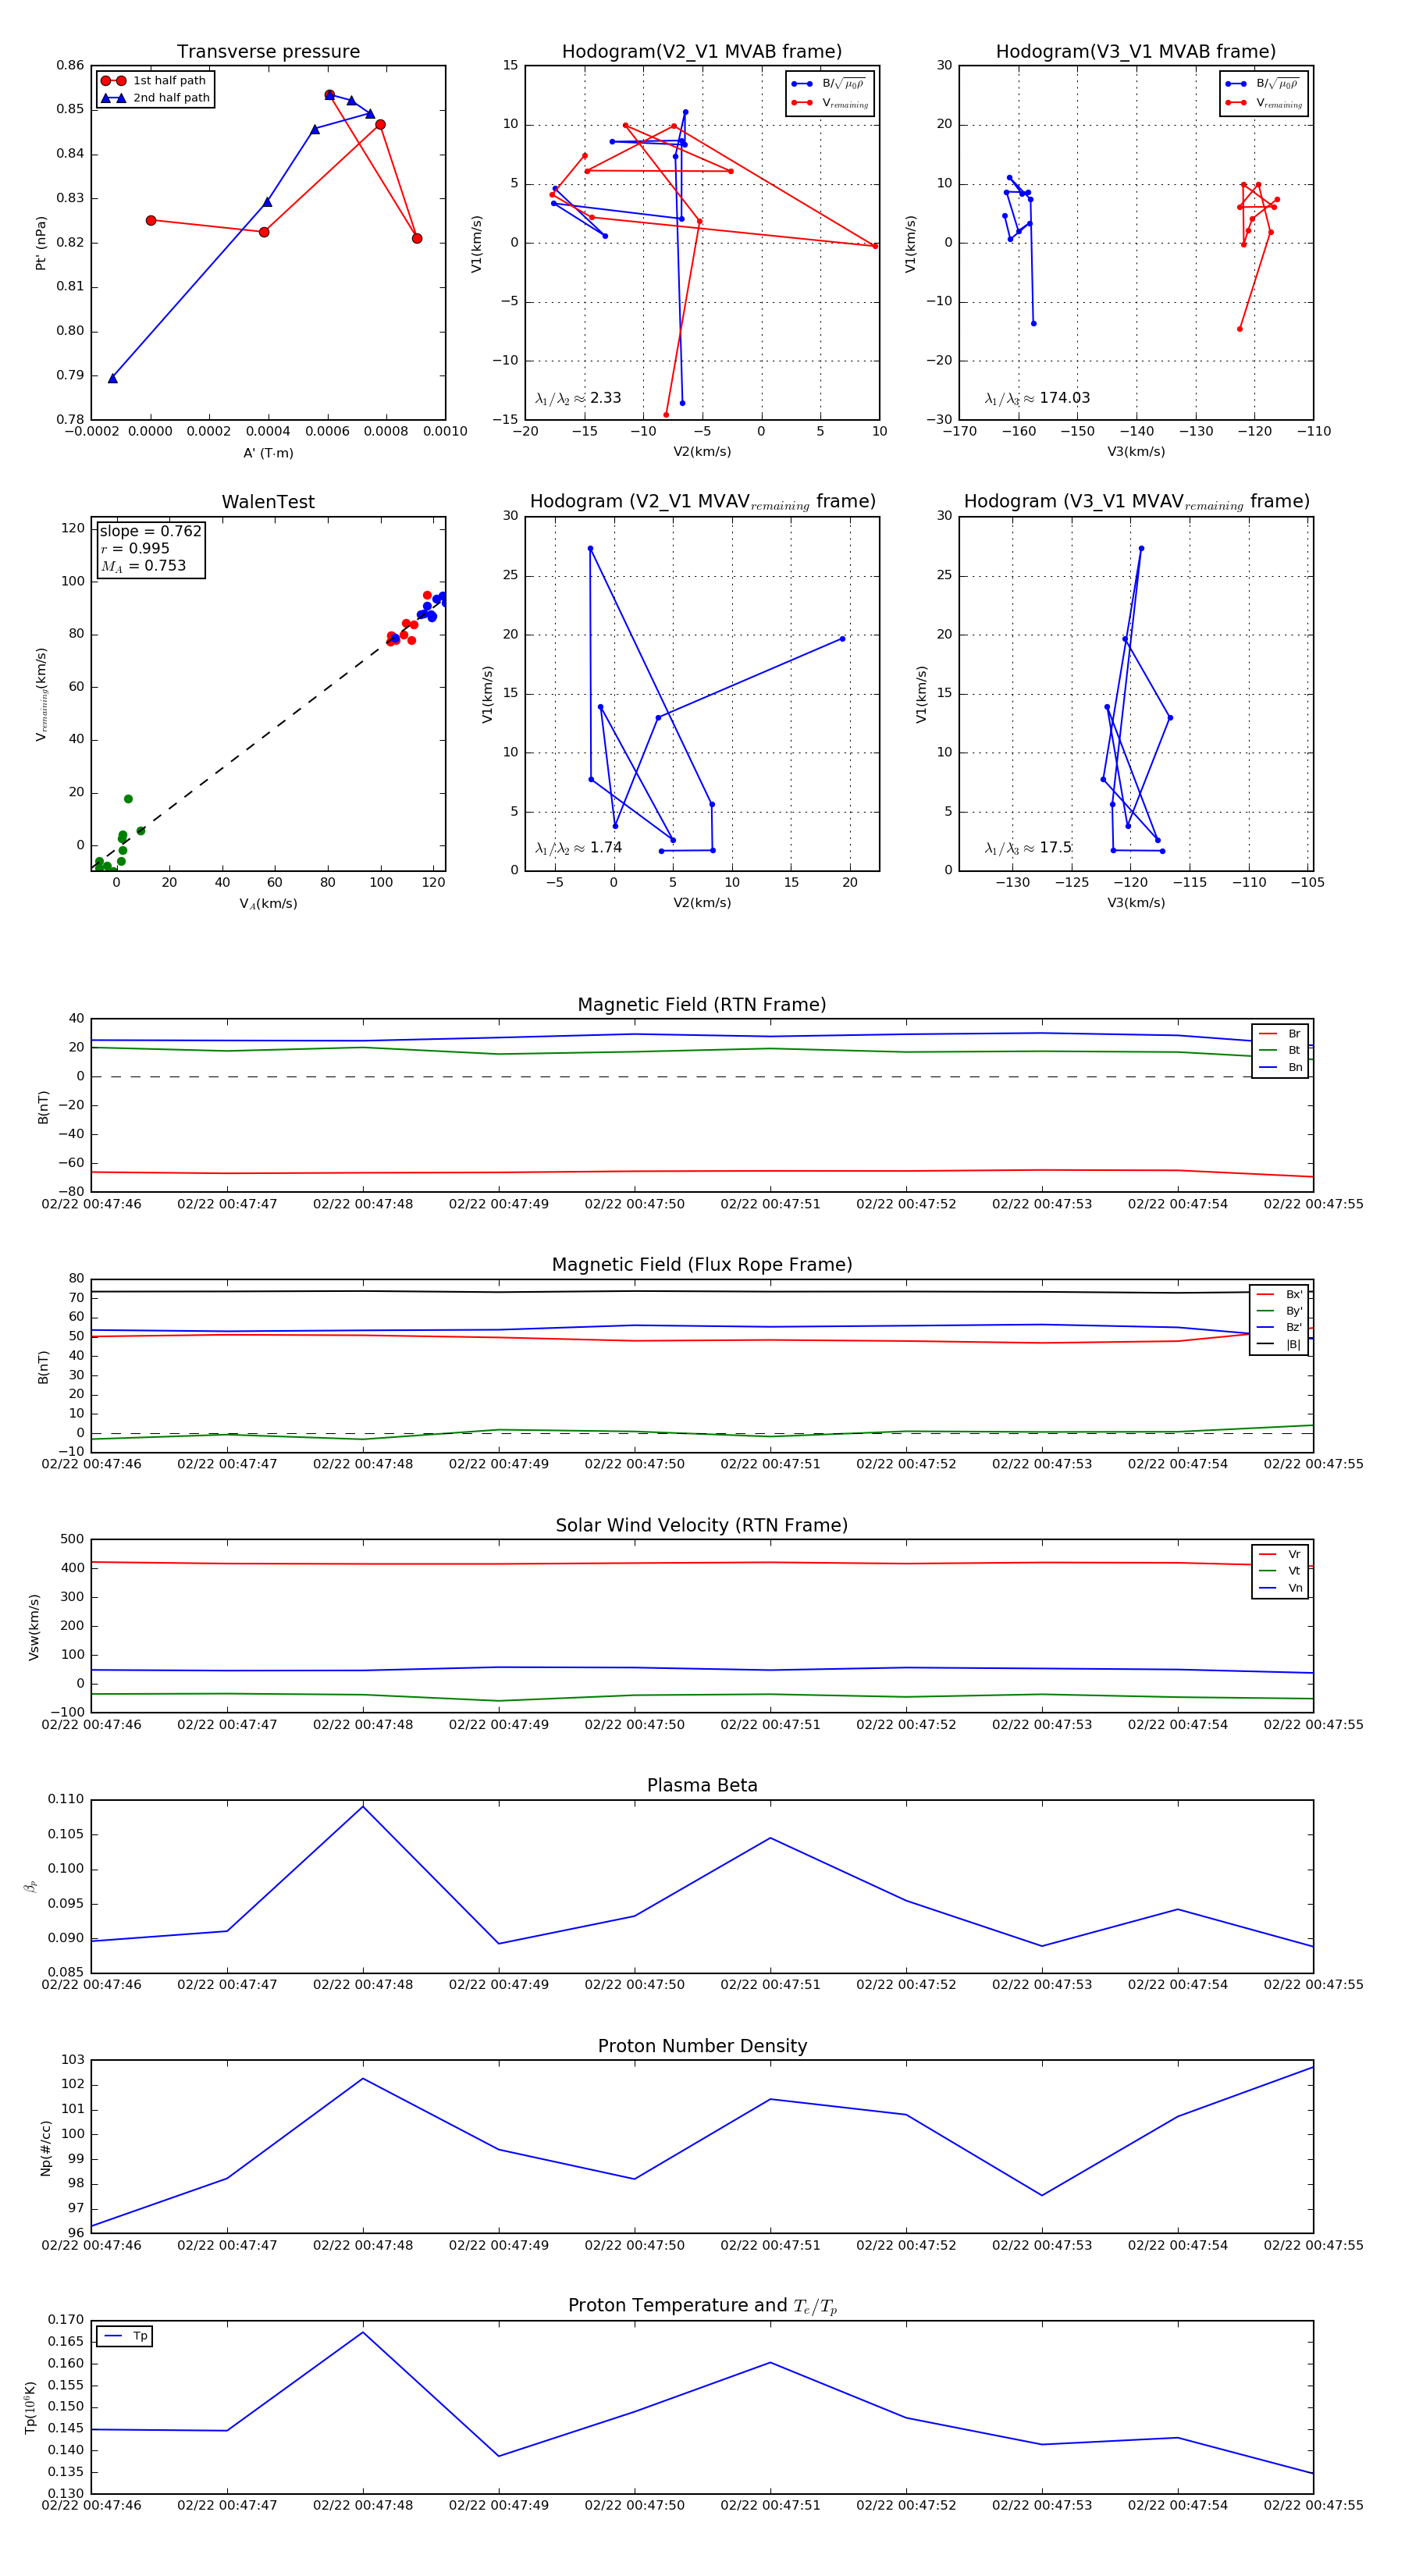Click "02/22 00:47:50" tick under Plasma Beta plot
The width and height of the screenshot is (1405, 2576).
tap(634, 1984)
